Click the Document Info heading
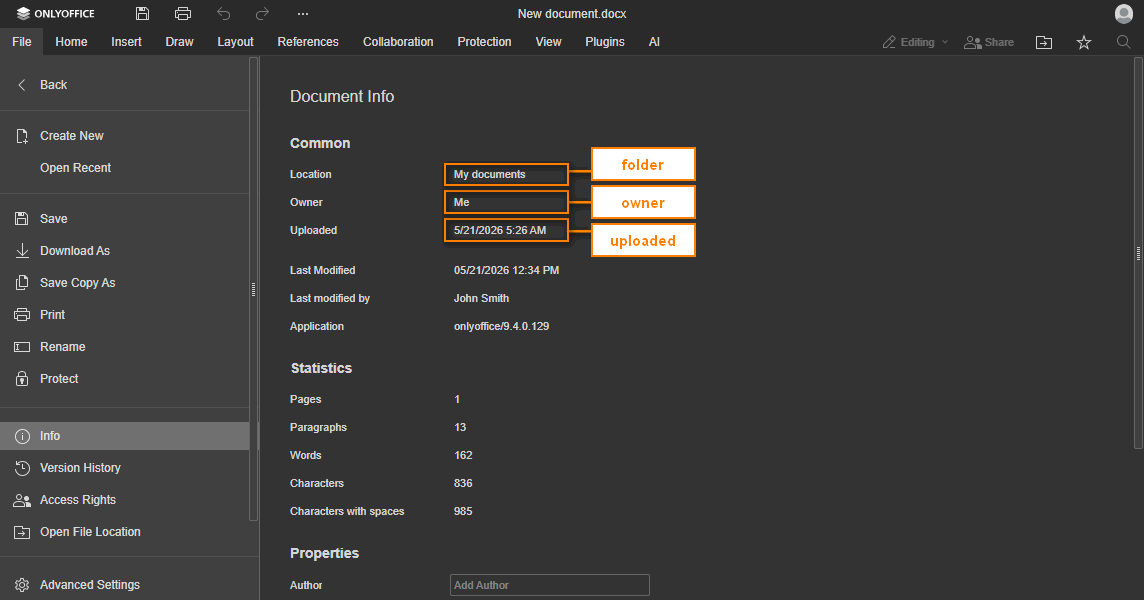 click(342, 96)
